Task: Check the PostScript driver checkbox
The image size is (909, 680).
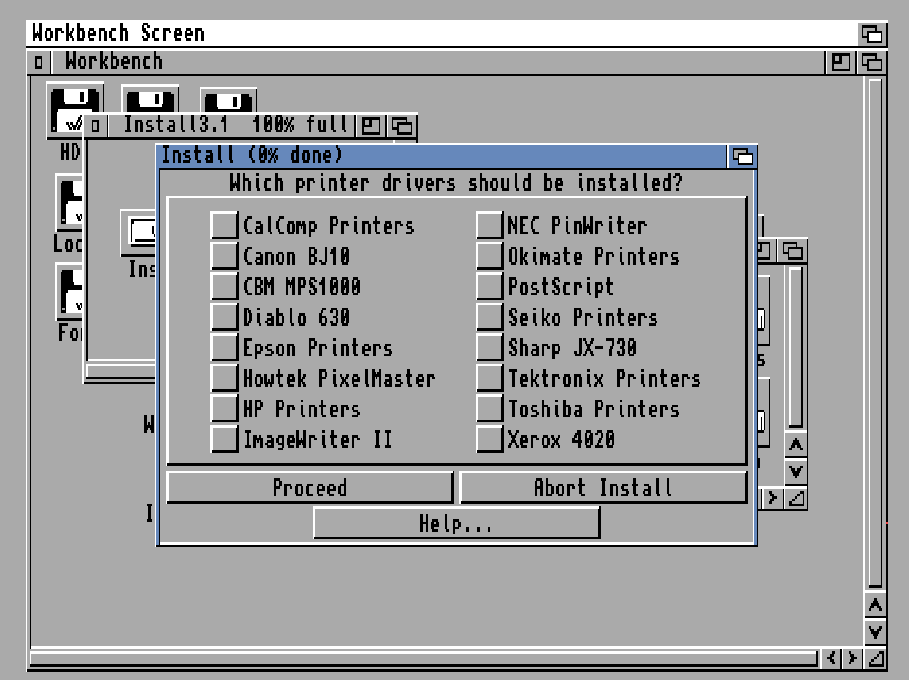Action: tap(489, 286)
